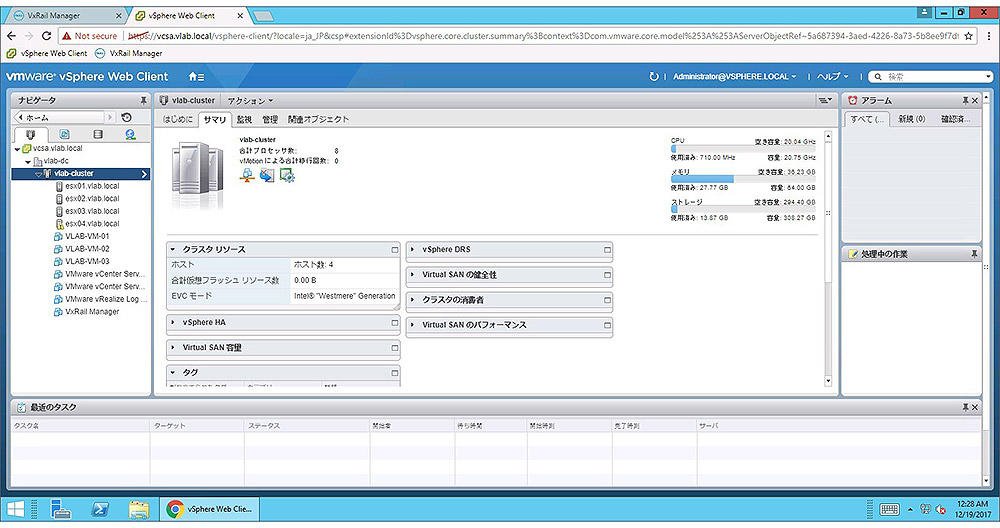Show the 新規 (0) alarms tab
Screen dimensions: 1000x528
tap(911, 119)
